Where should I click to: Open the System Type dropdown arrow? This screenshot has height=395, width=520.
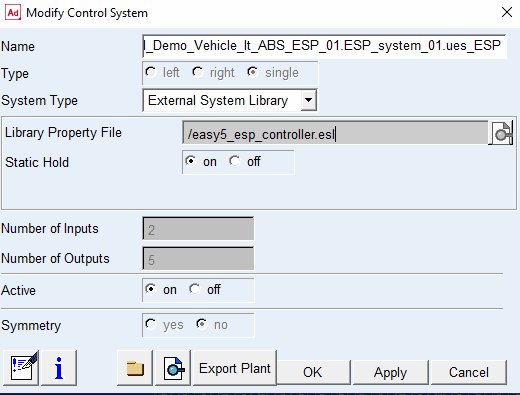pos(308,100)
